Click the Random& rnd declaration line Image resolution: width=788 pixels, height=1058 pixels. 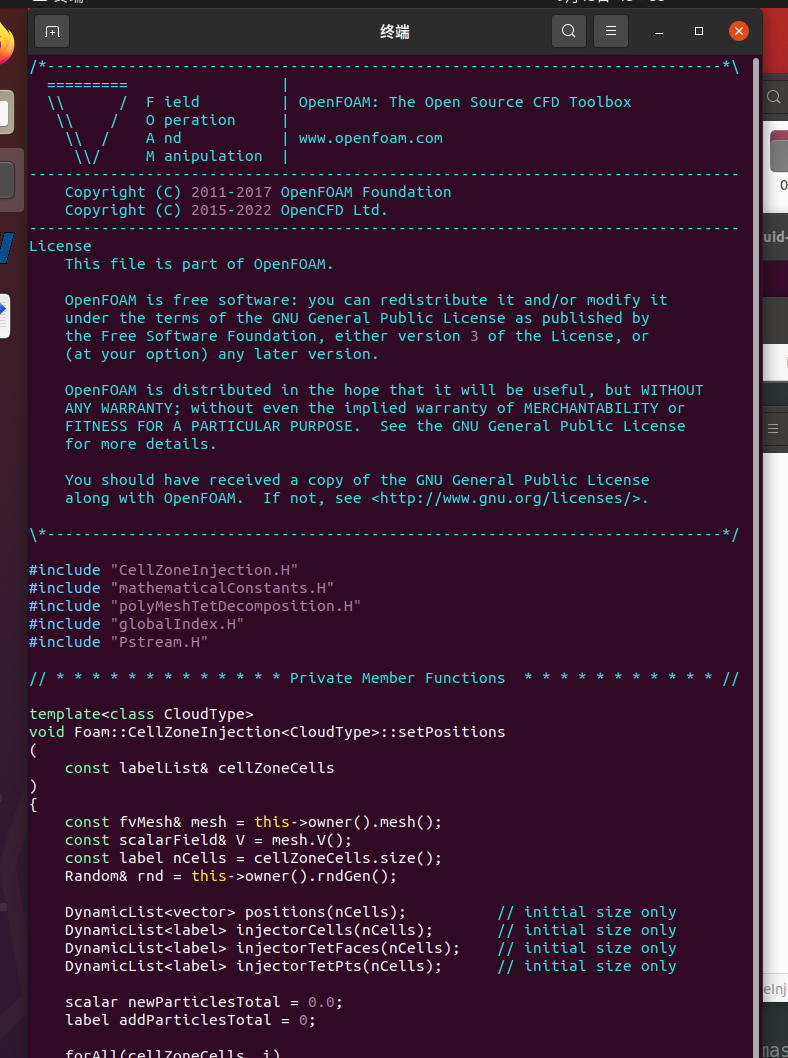[x=231, y=876]
